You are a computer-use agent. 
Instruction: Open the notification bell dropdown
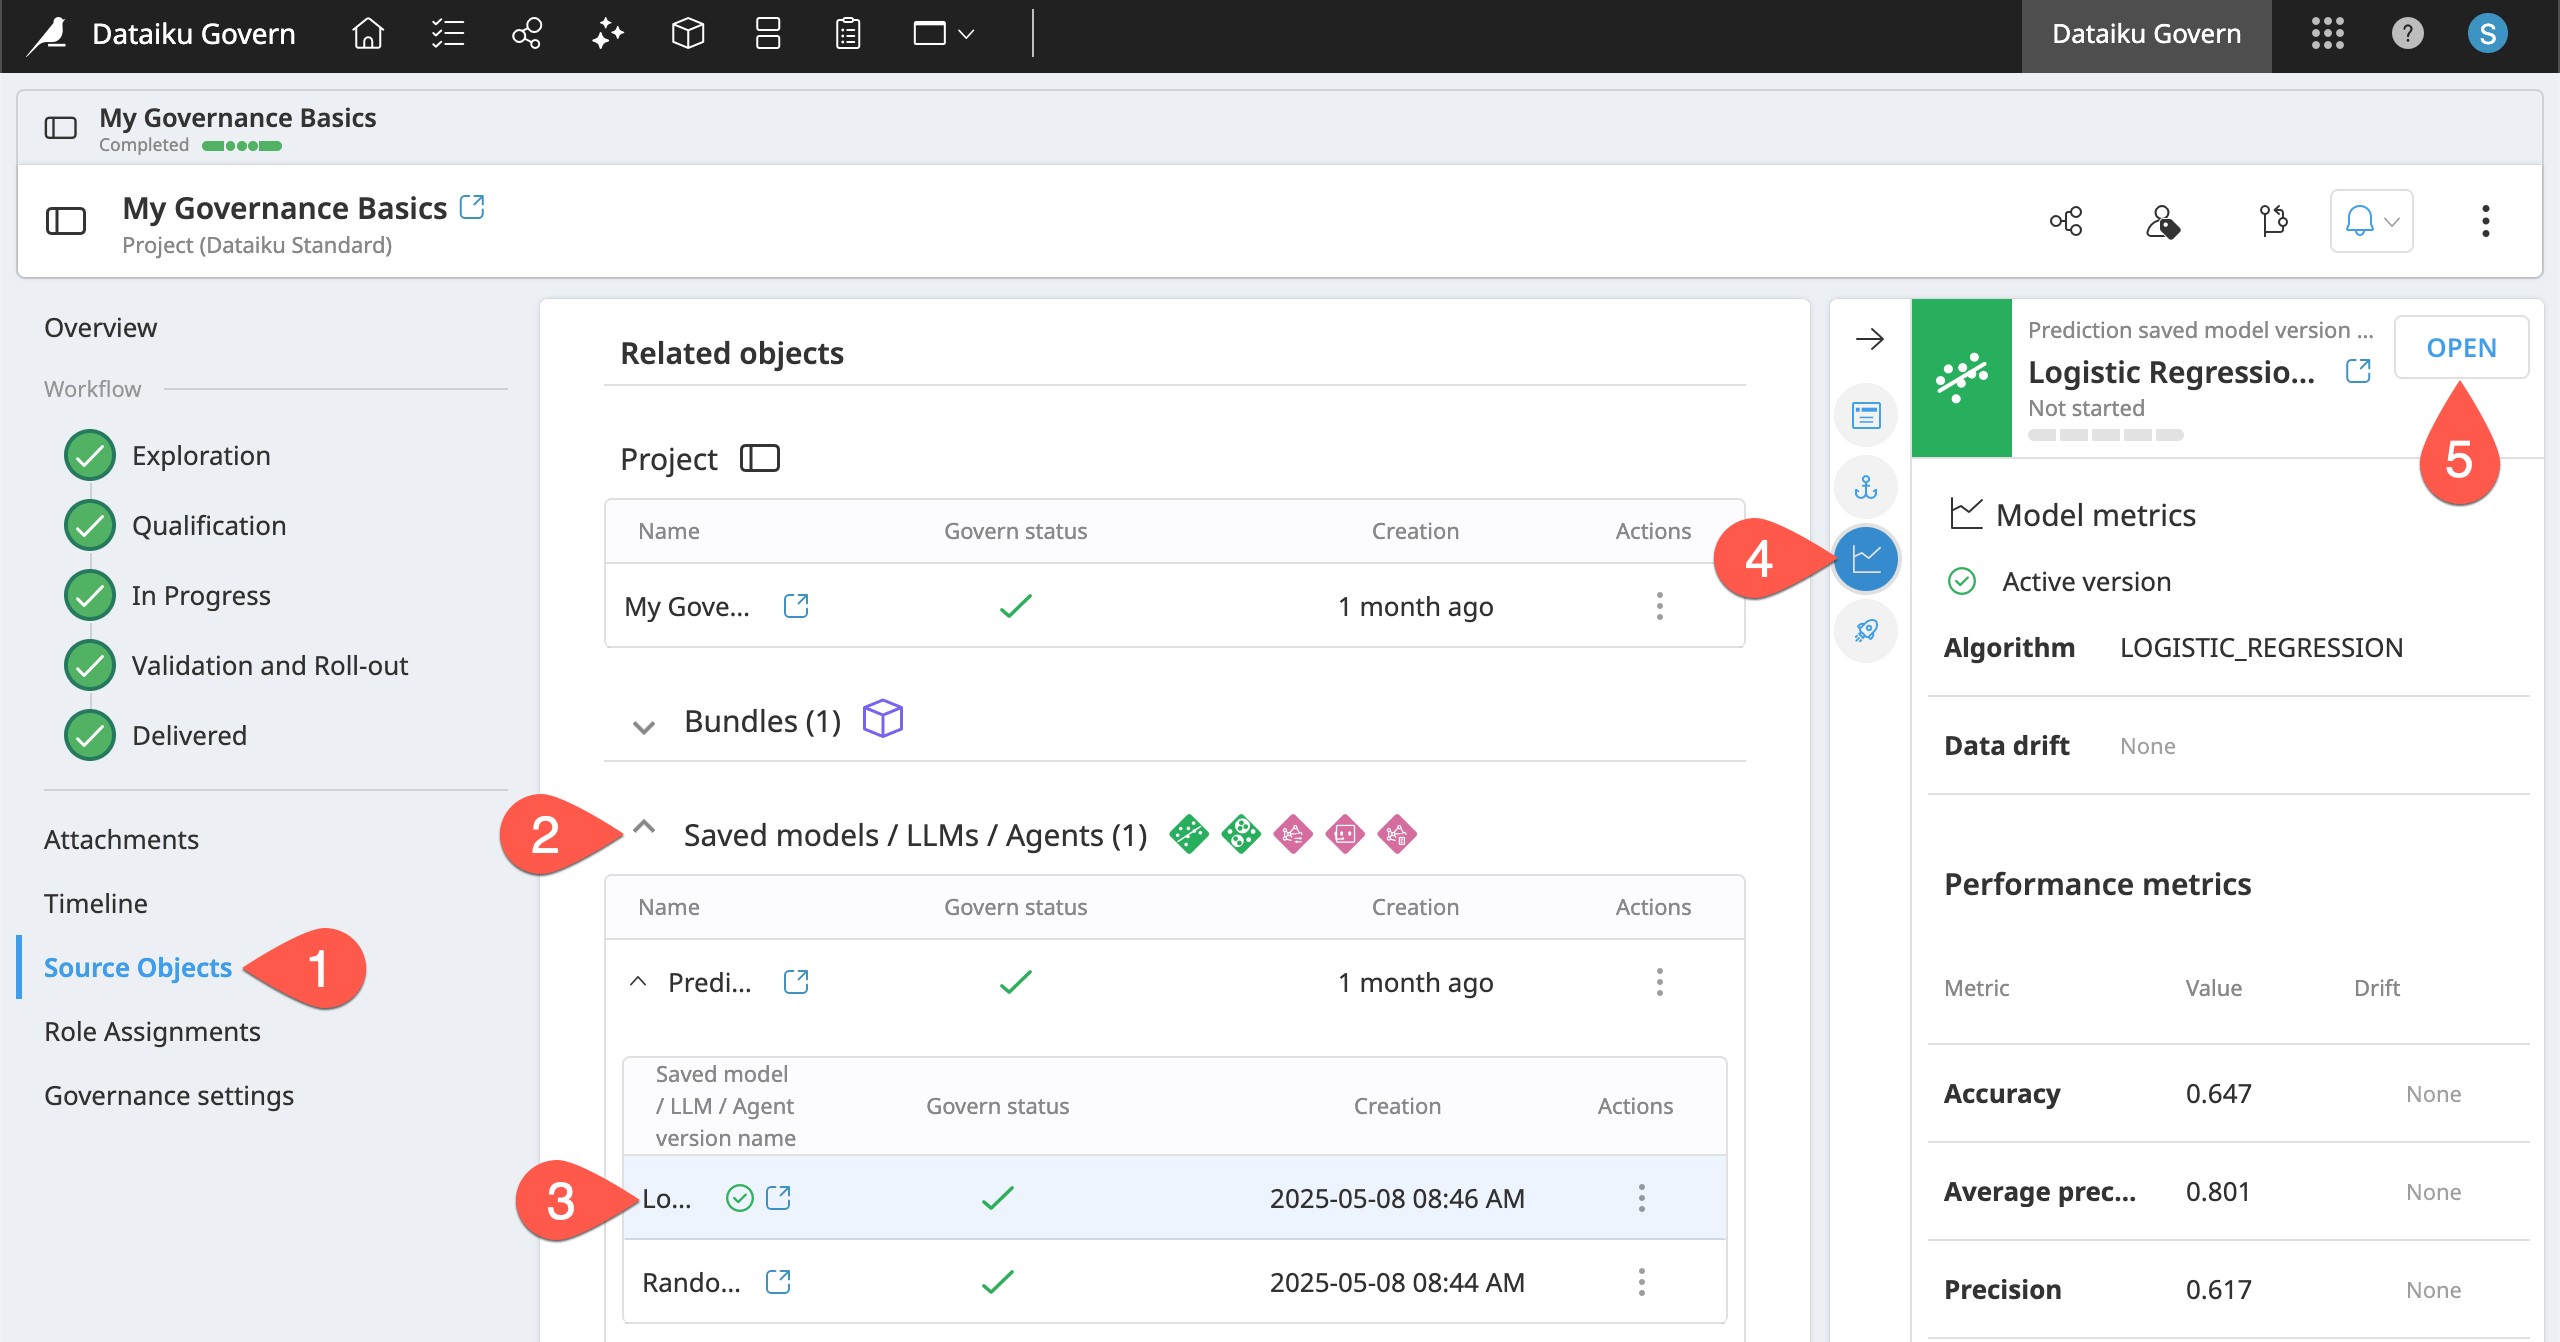(x=2371, y=221)
